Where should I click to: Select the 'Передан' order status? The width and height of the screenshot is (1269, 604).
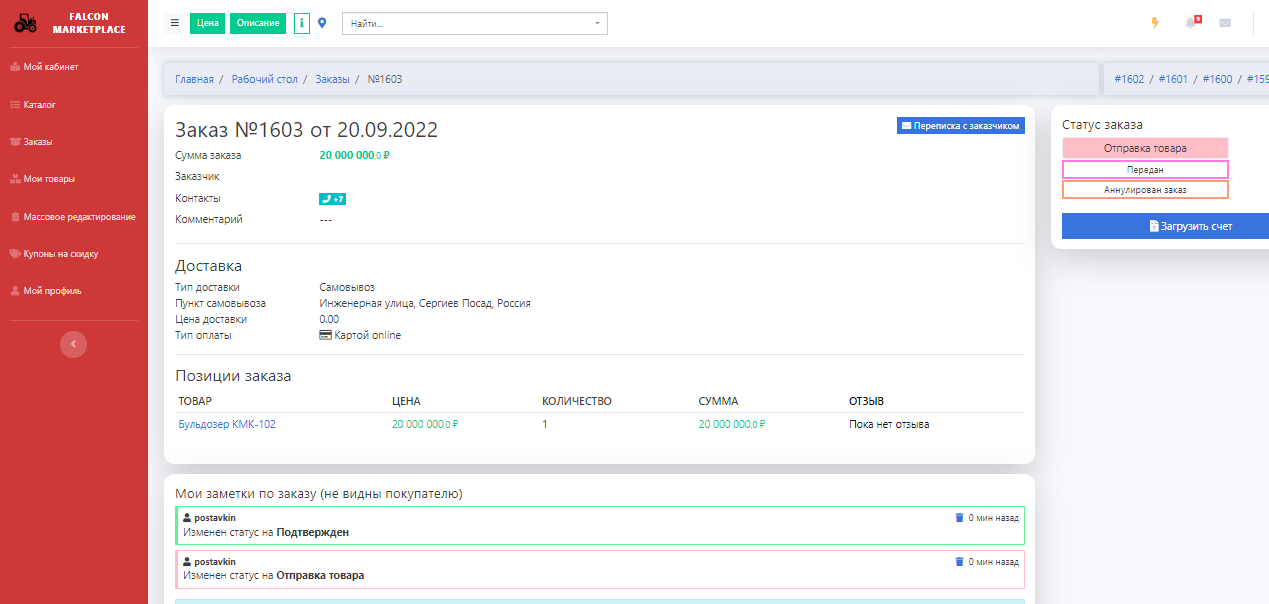tap(1145, 170)
